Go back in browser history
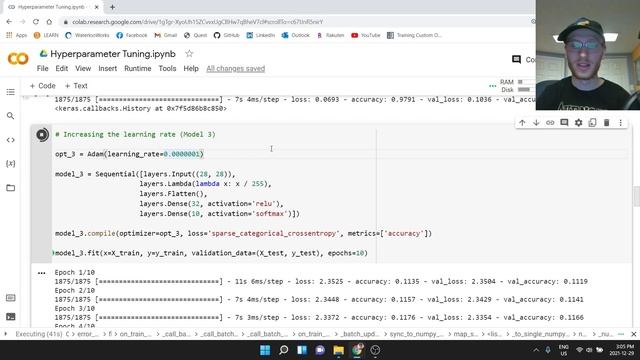Viewport: 640px width, 360px height. click(x=9, y=22)
